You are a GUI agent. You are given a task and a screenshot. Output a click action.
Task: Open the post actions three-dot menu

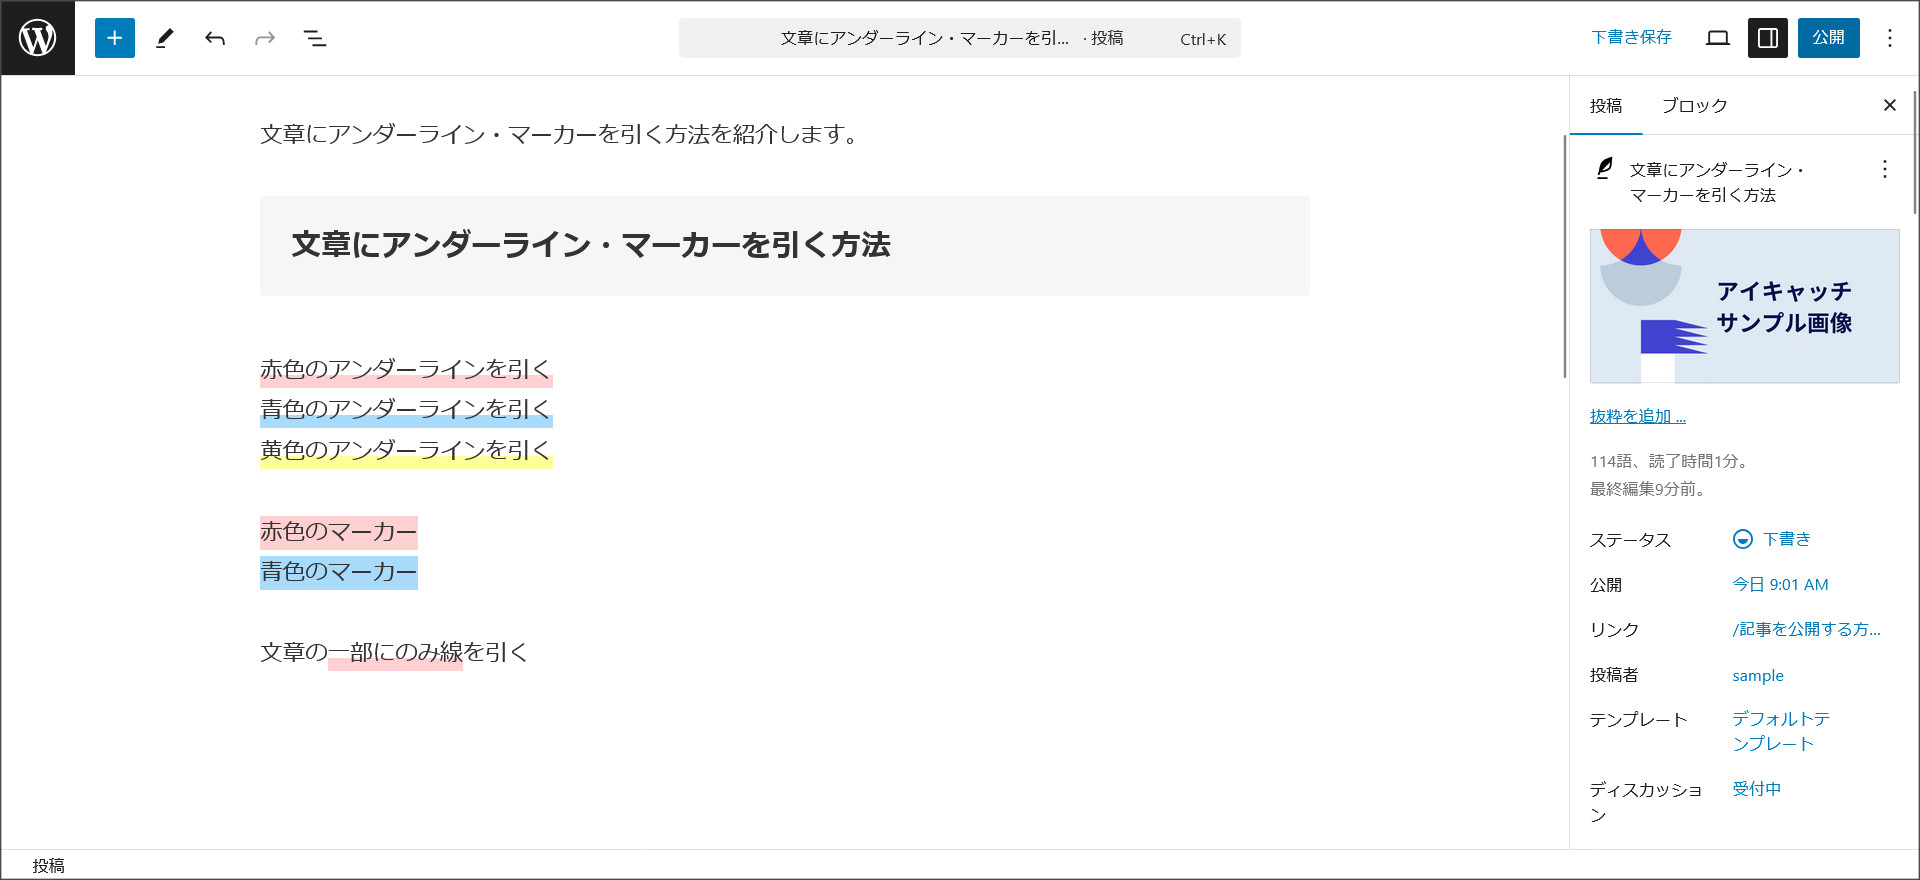click(1885, 169)
